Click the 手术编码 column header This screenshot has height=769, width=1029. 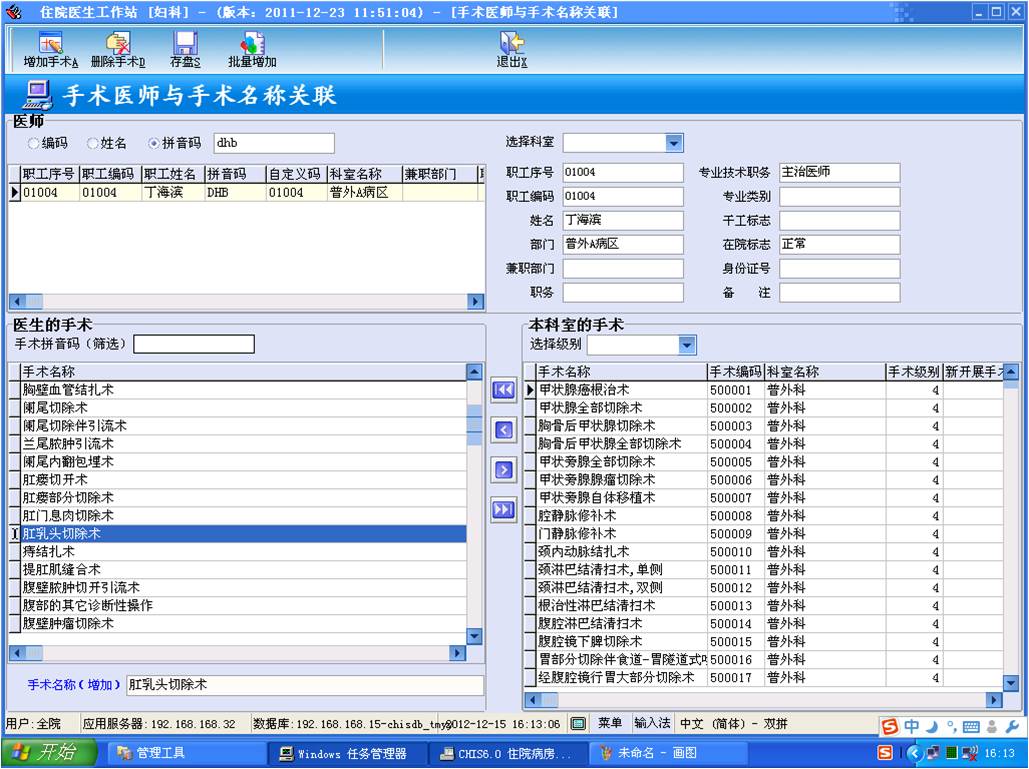coord(736,372)
